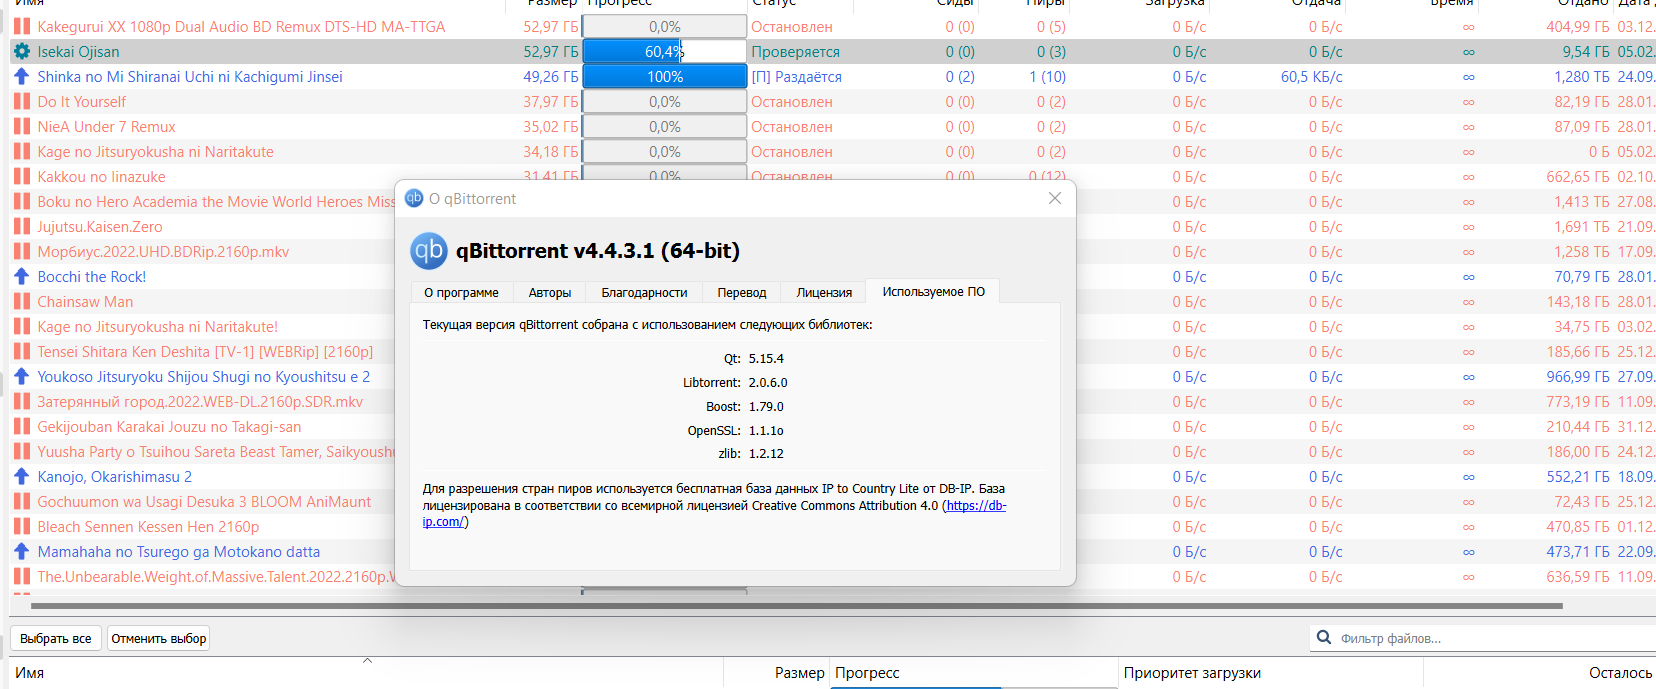The height and width of the screenshot is (689, 1656).
Task: Open the db-ip.com hyperlink
Action: 975,506
